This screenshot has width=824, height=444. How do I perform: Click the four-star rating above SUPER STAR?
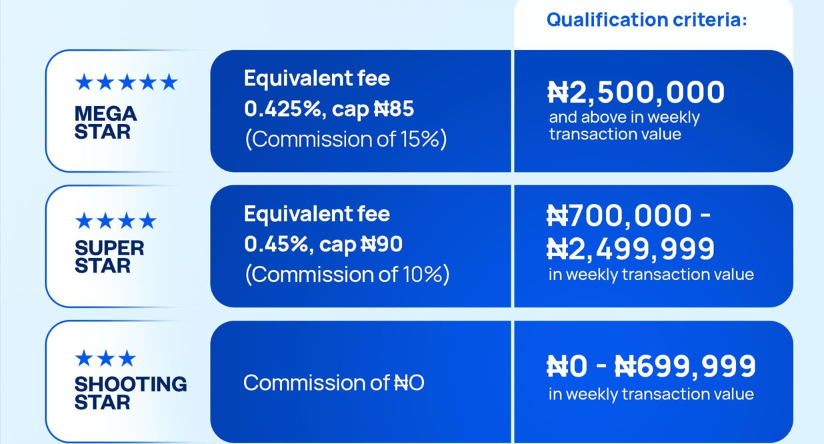click(x=116, y=221)
